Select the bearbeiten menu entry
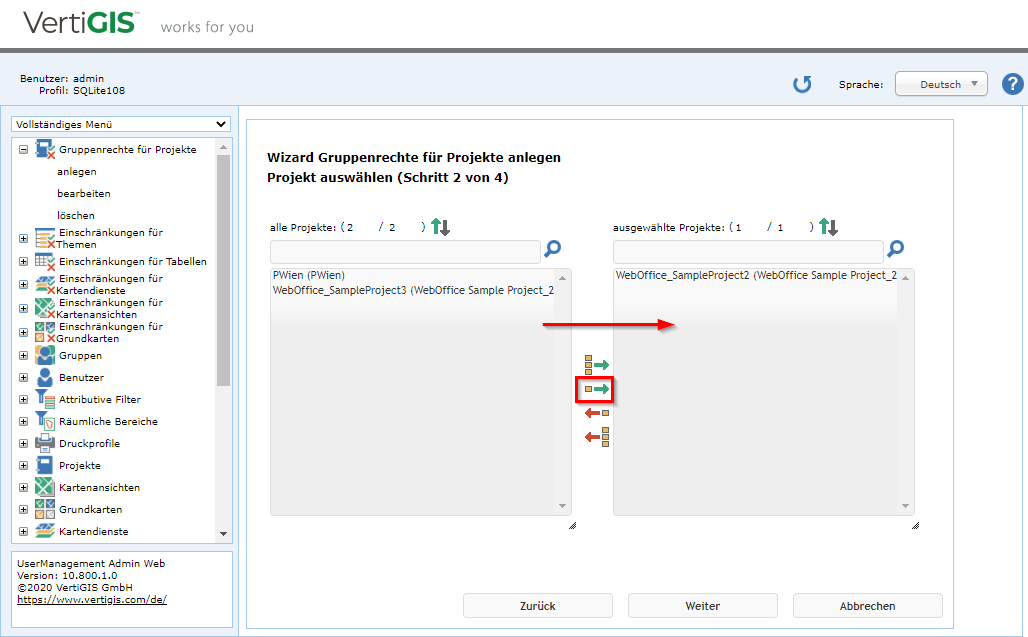This screenshot has width=1028, height=637. pyautogui.click(x=84, y=193)
